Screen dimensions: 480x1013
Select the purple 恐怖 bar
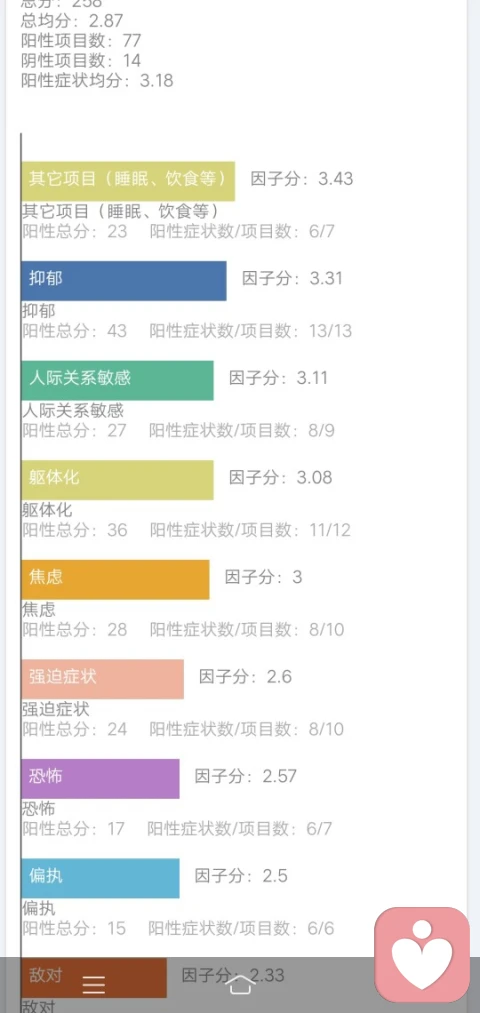(100, 778)
